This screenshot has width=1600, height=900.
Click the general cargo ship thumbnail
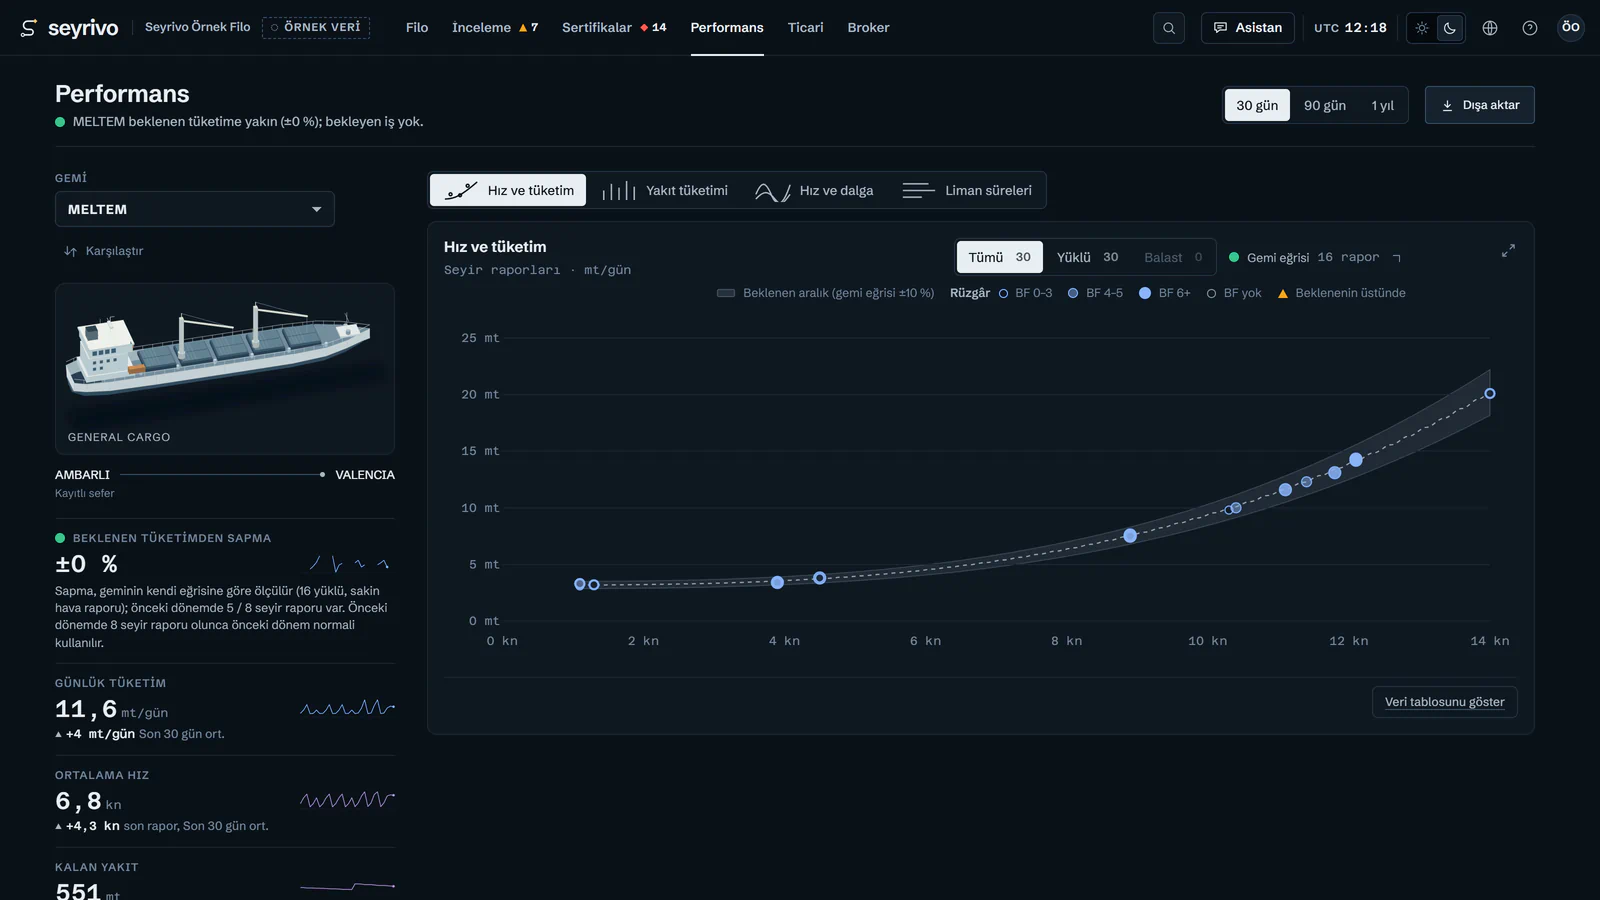(225, 368)
